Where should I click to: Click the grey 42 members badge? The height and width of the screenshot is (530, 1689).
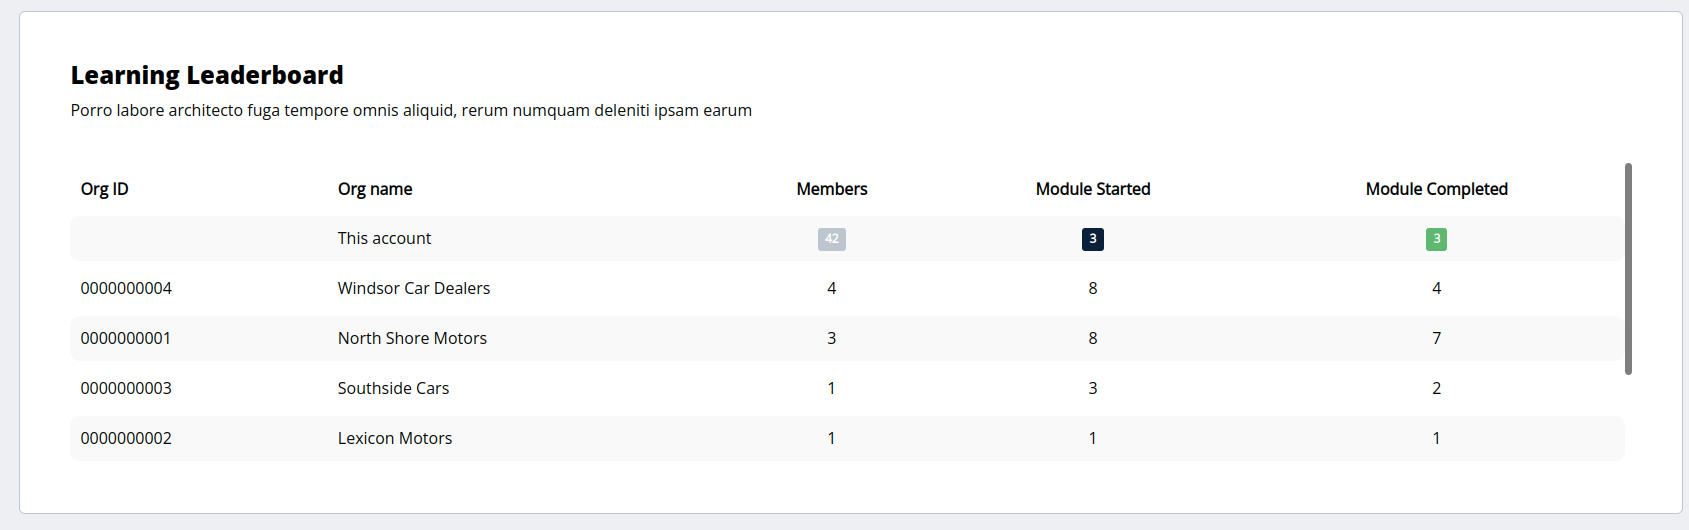click(x=831, y=239)
